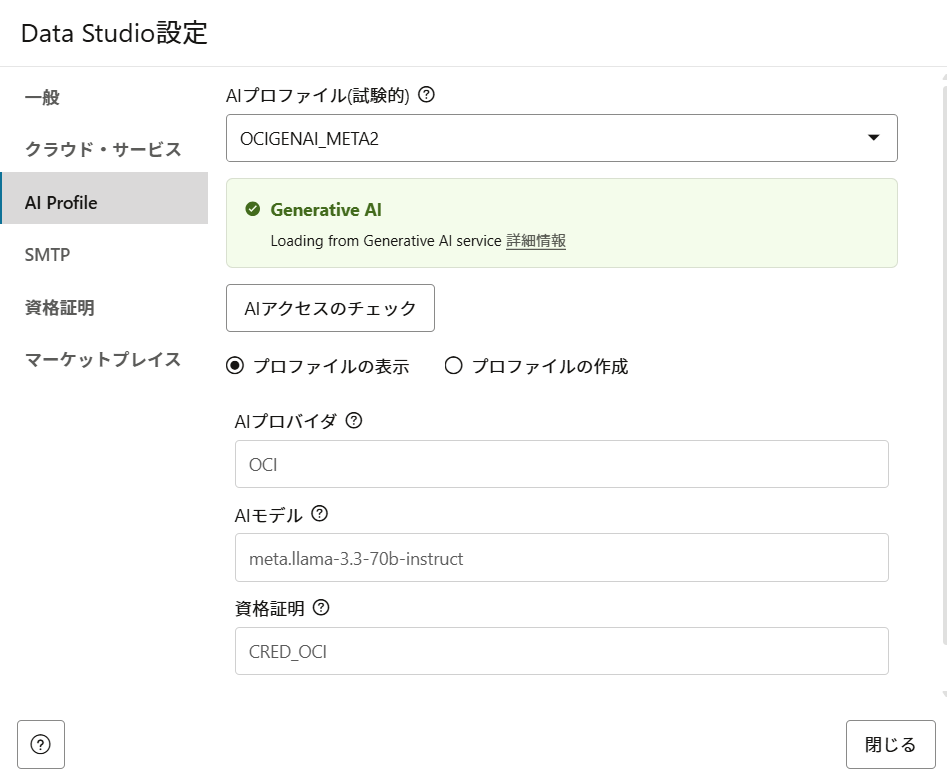Open the マーケットプレイス tab
Screen dimensions: 947x780
click(x=104, y=359)
